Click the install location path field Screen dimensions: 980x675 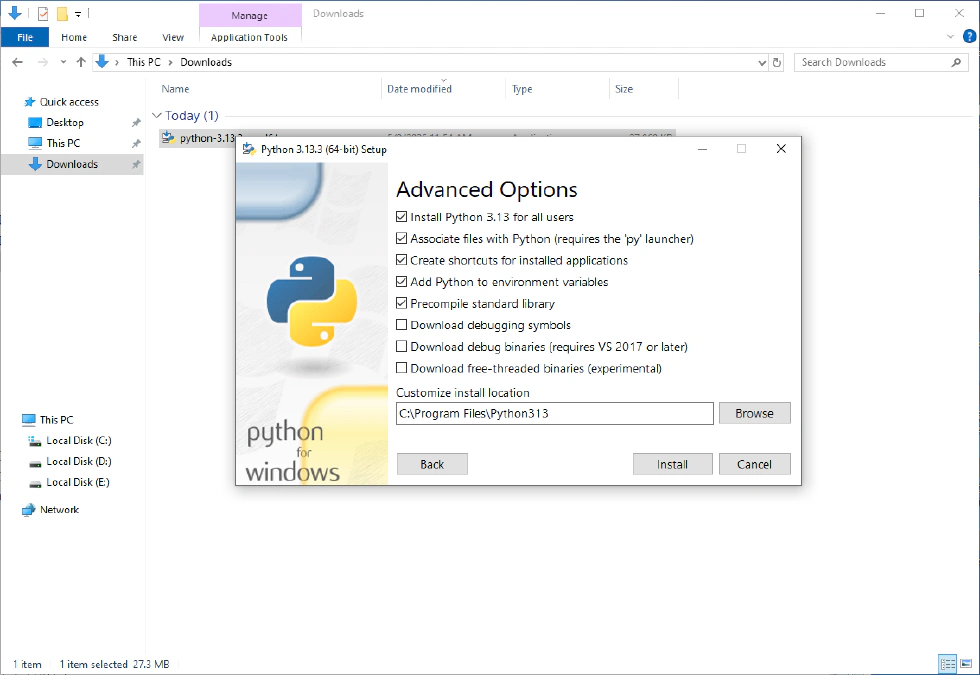pos(554,413)
